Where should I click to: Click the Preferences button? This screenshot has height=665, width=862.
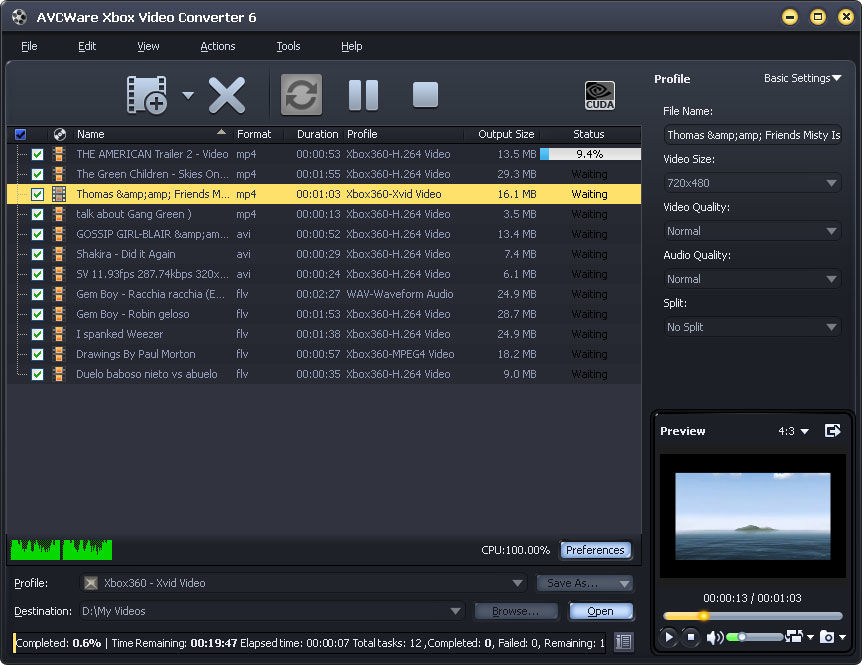pyautogui.click(x=595, y=550)
